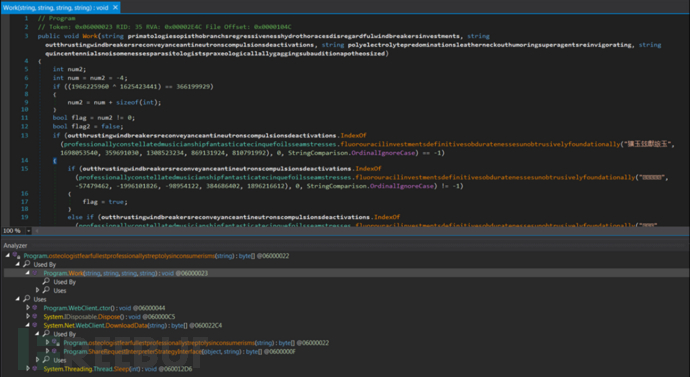Click method icon of root osteologist Analyzer row
This screenshot has height=377, width=690.
point(17,256)
